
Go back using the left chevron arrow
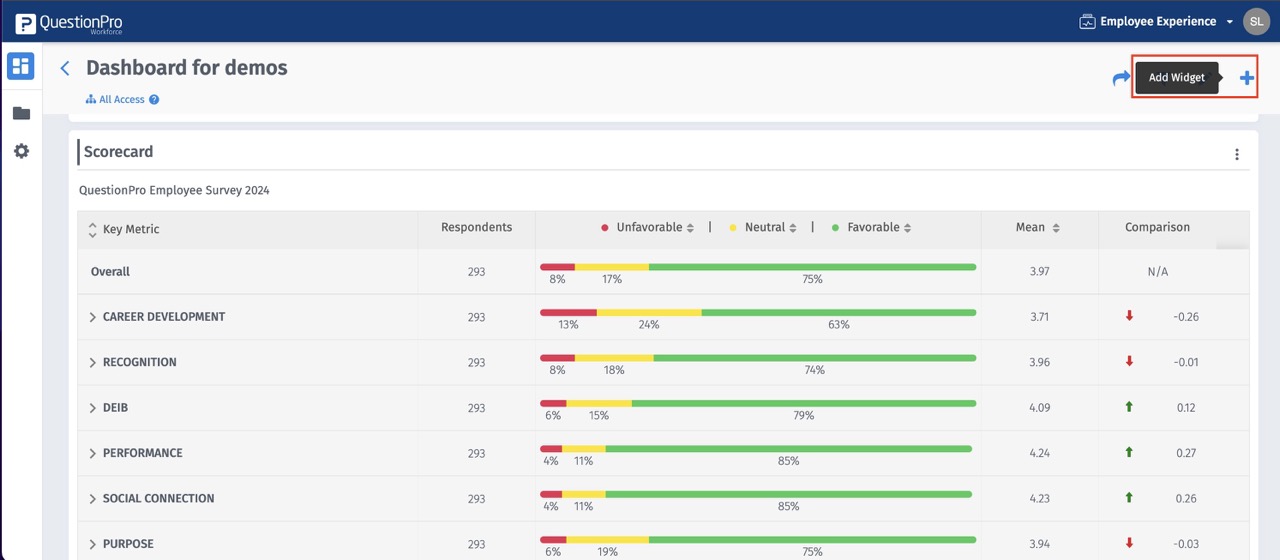click(66, 68)
